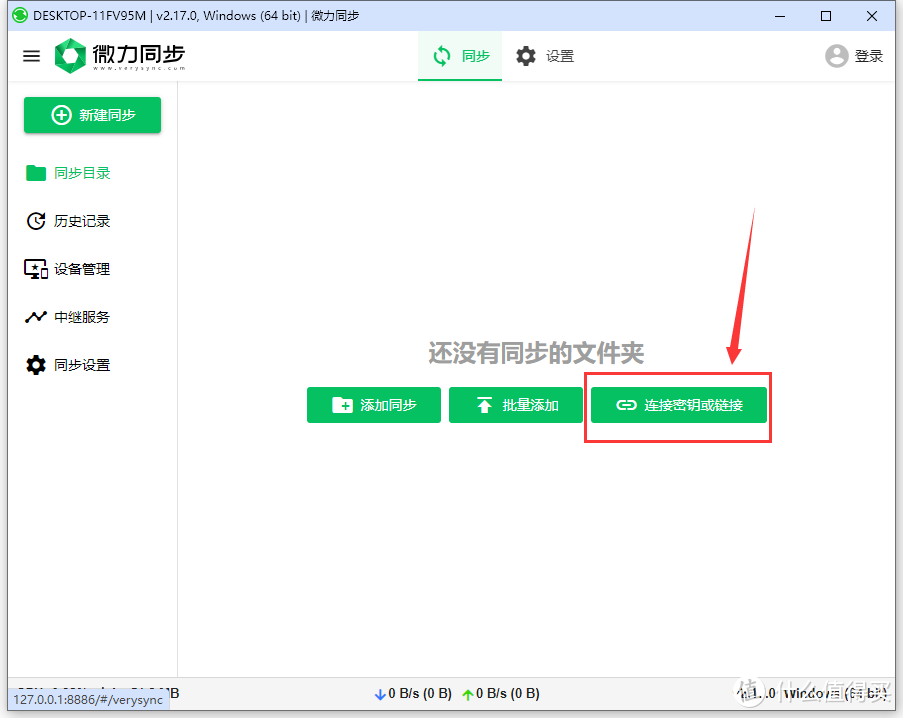Open 同步设置 sync settings from sidebar
Screen dimensions: 903x718
(80, 364)
